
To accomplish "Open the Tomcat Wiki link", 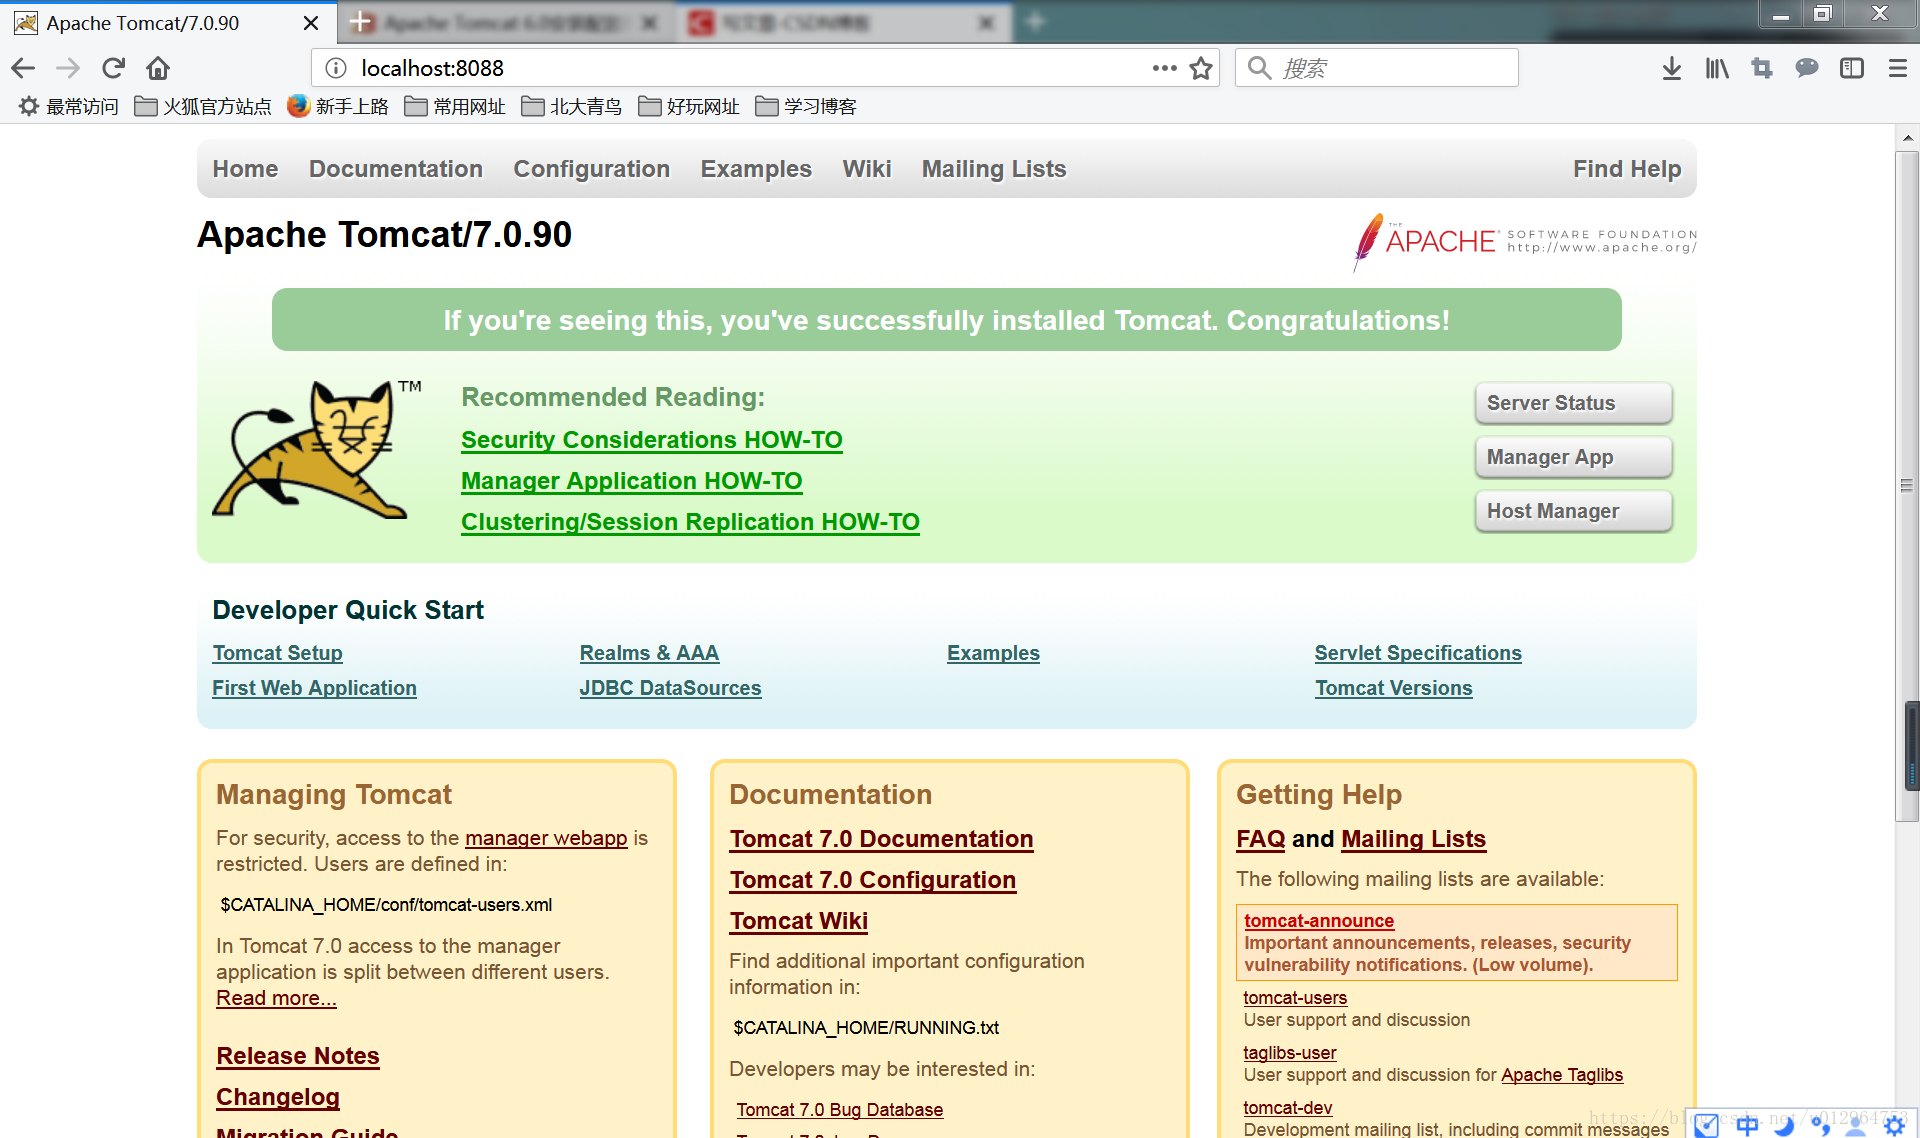I will 798,921.
